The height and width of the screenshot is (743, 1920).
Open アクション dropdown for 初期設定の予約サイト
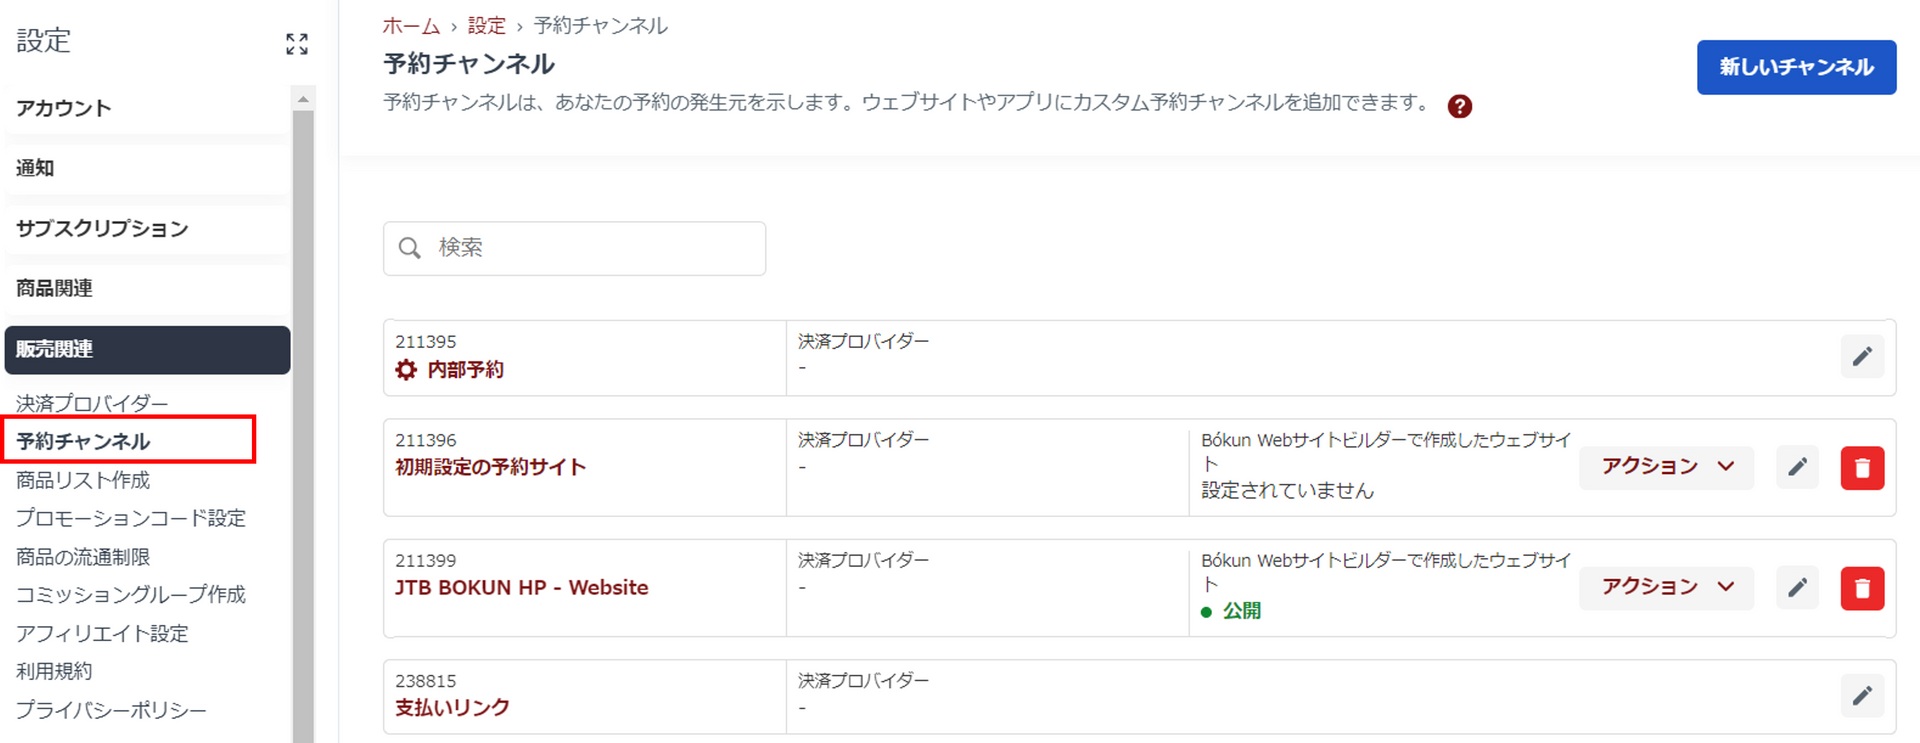1666,467
